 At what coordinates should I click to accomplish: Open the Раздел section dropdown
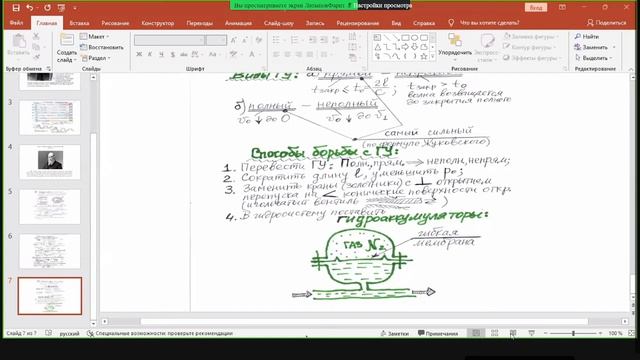[96, 58]
